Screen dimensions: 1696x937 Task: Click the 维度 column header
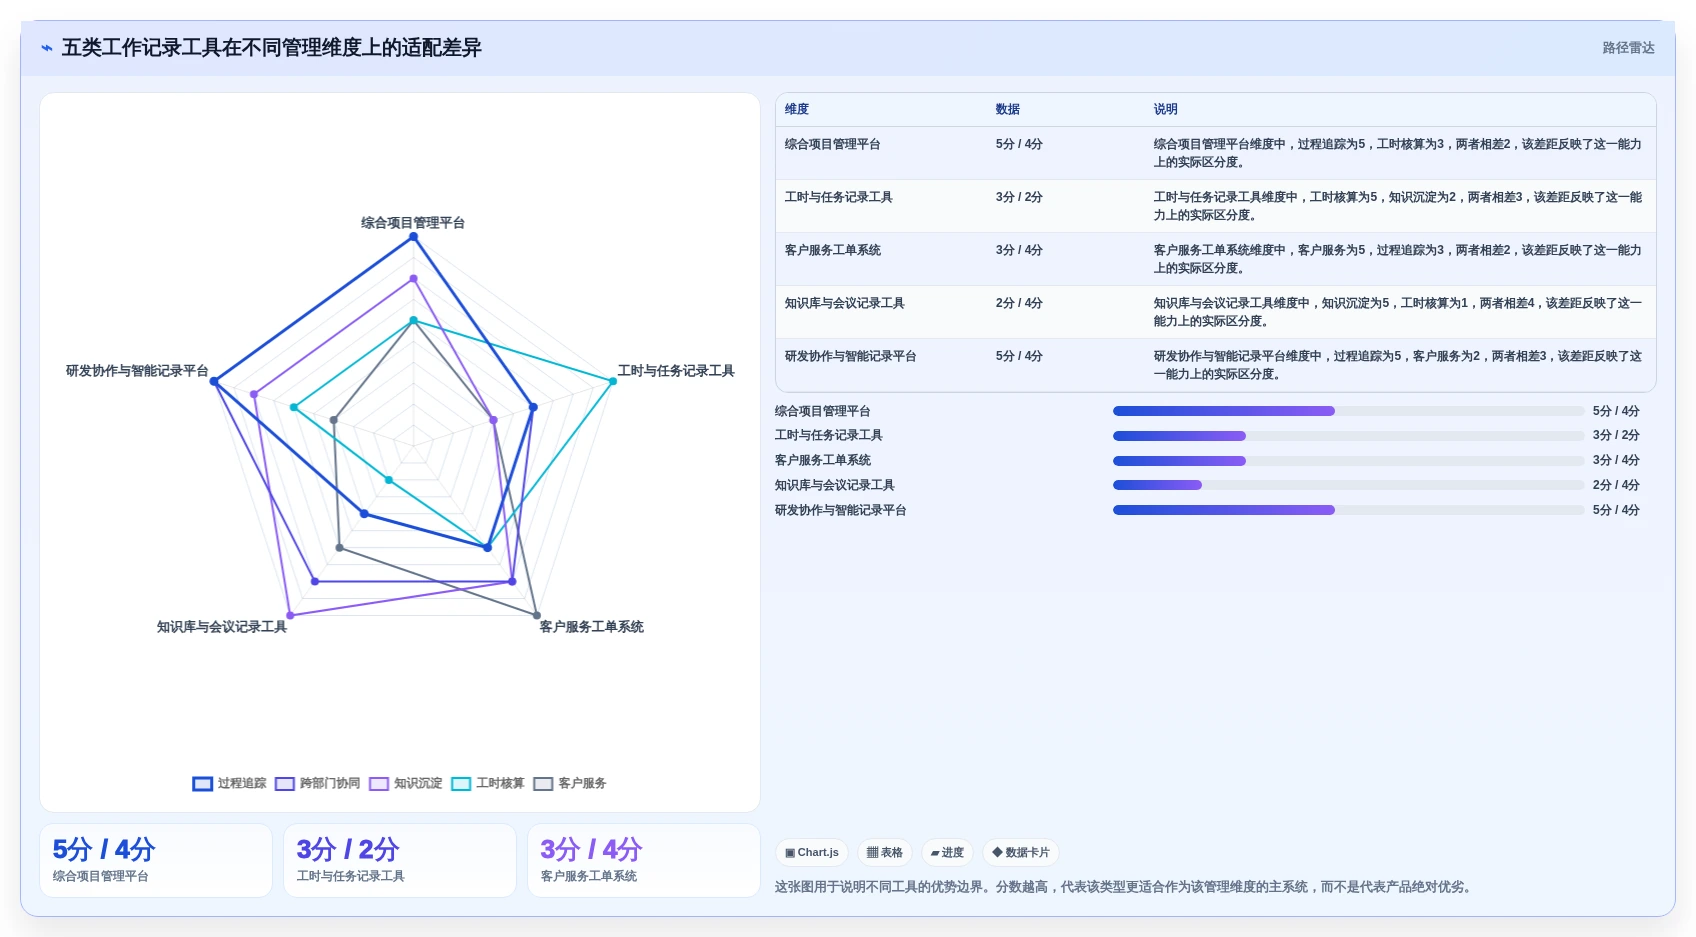pos(797,109)
